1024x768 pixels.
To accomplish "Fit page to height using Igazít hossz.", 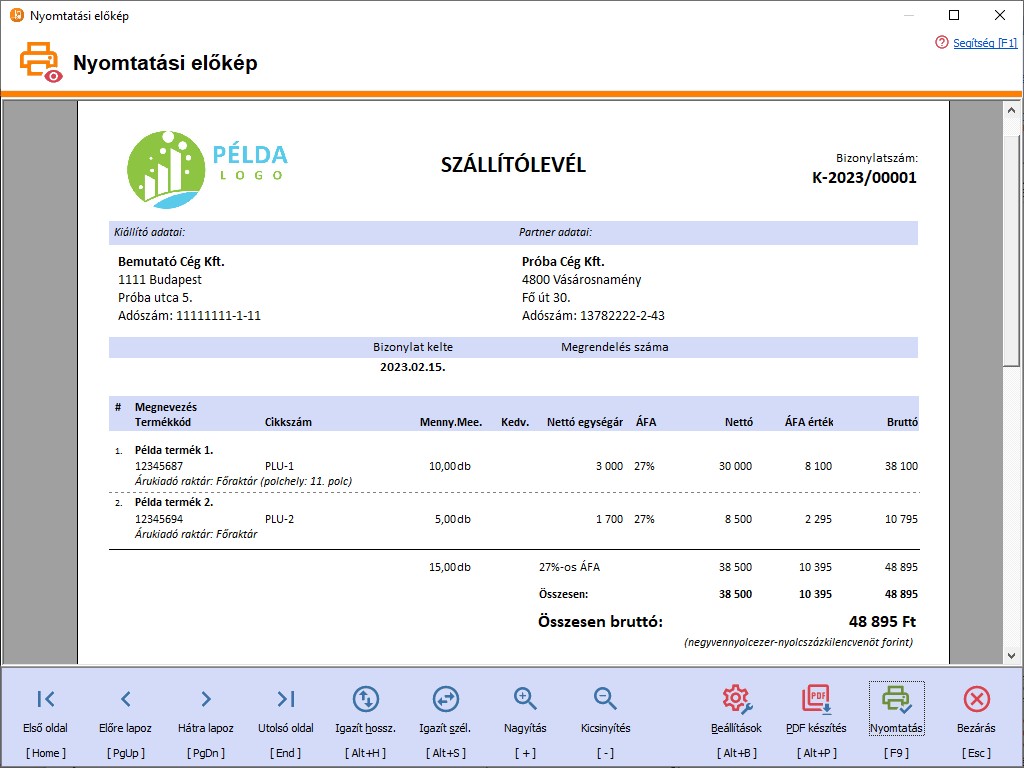I will [365, 699].
